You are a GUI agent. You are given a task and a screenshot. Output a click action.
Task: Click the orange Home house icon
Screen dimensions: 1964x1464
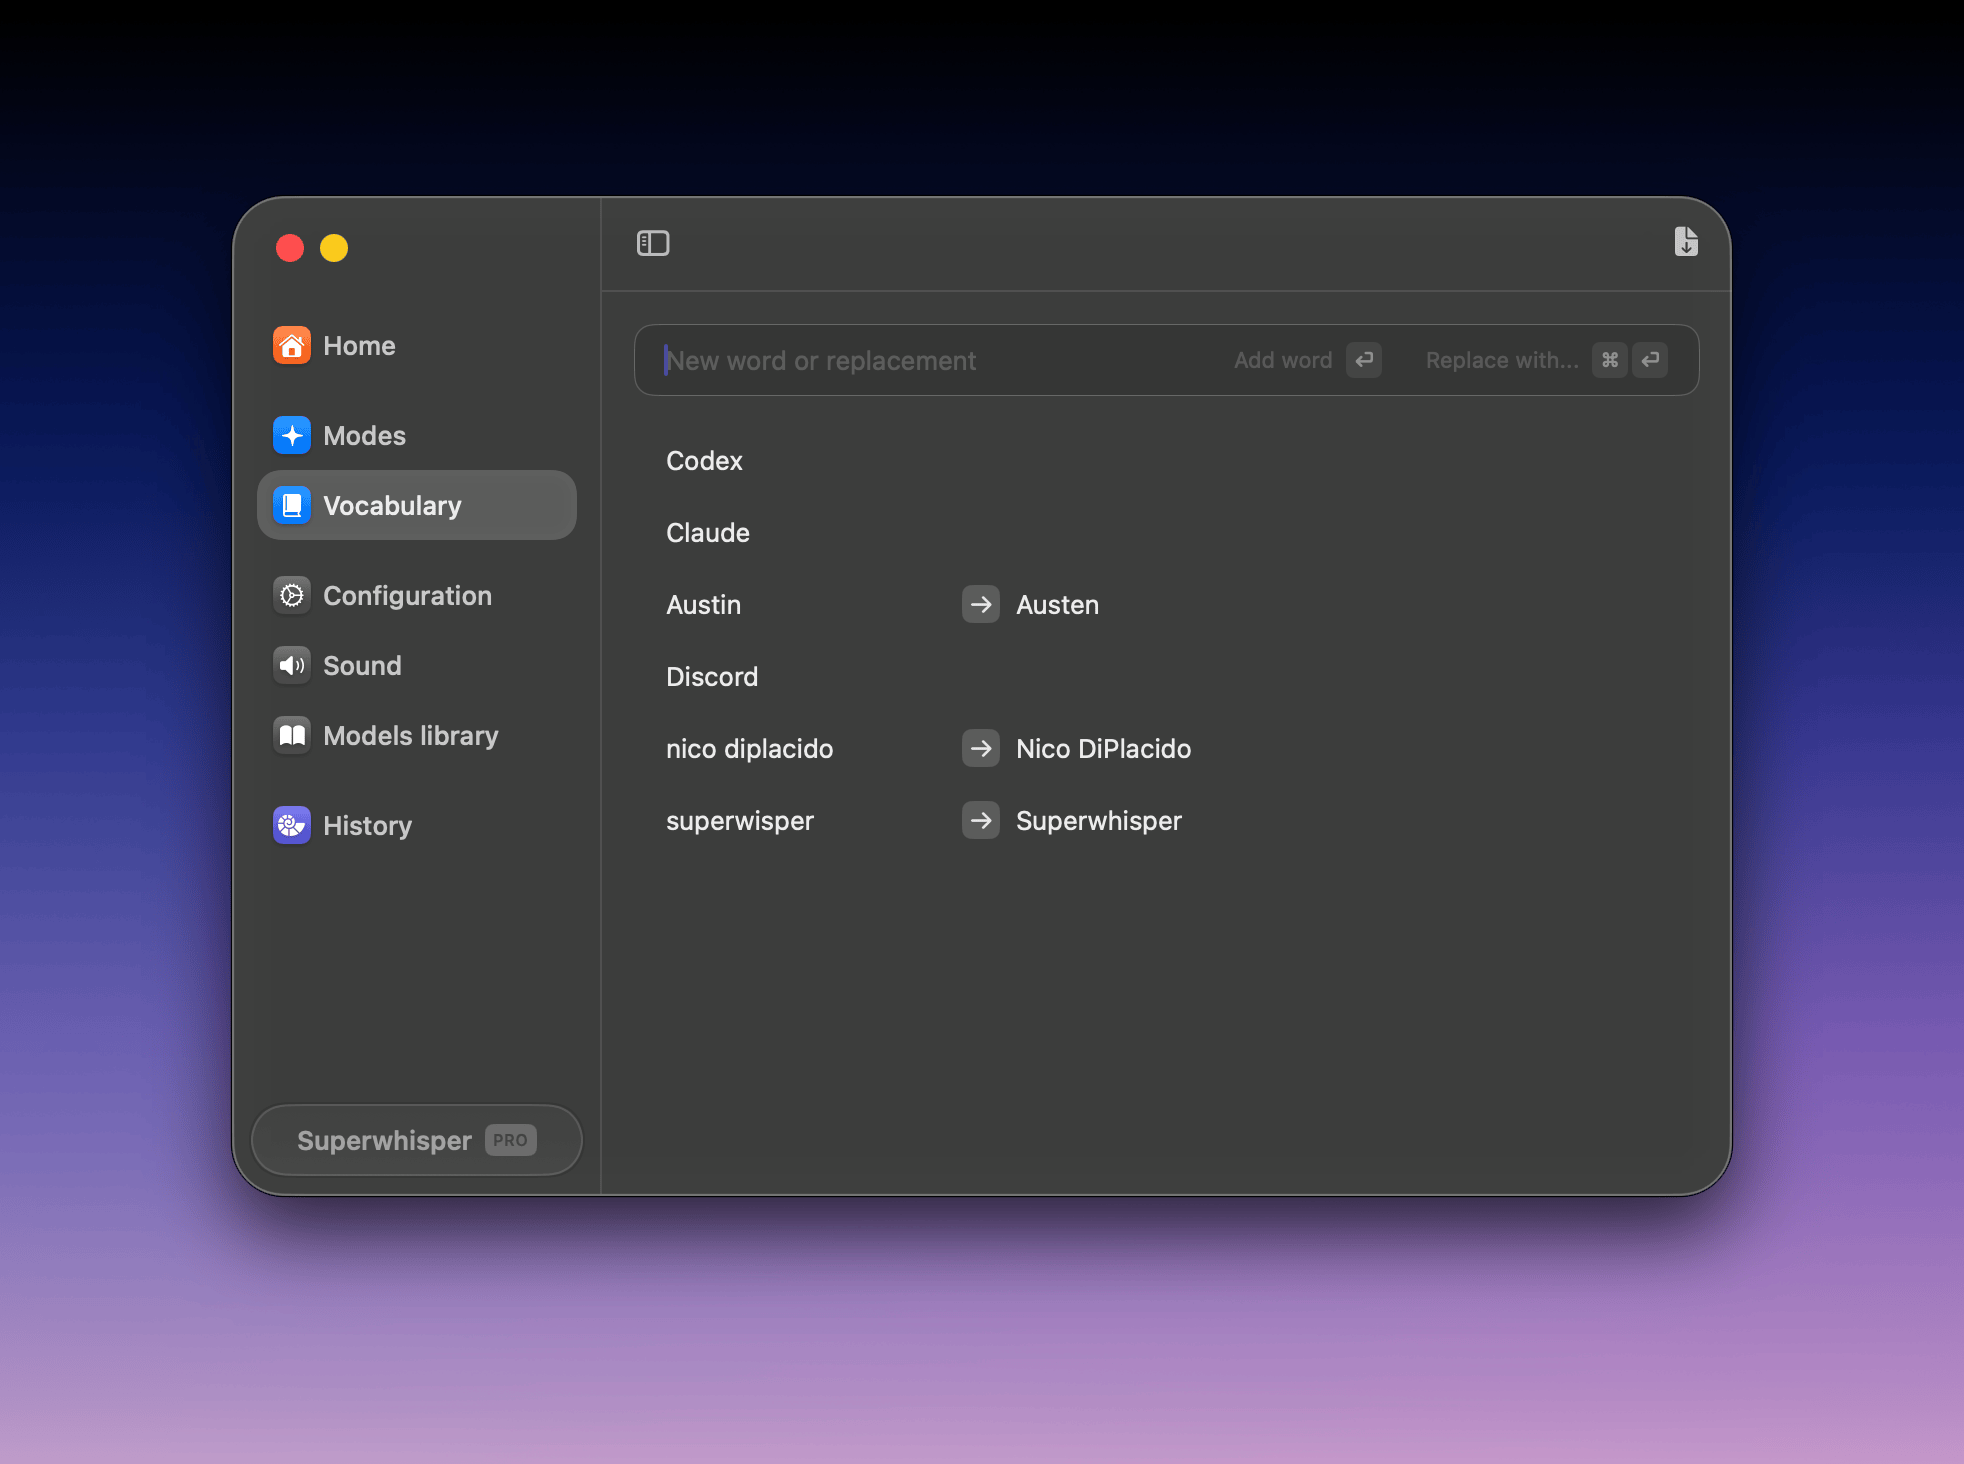292,346
